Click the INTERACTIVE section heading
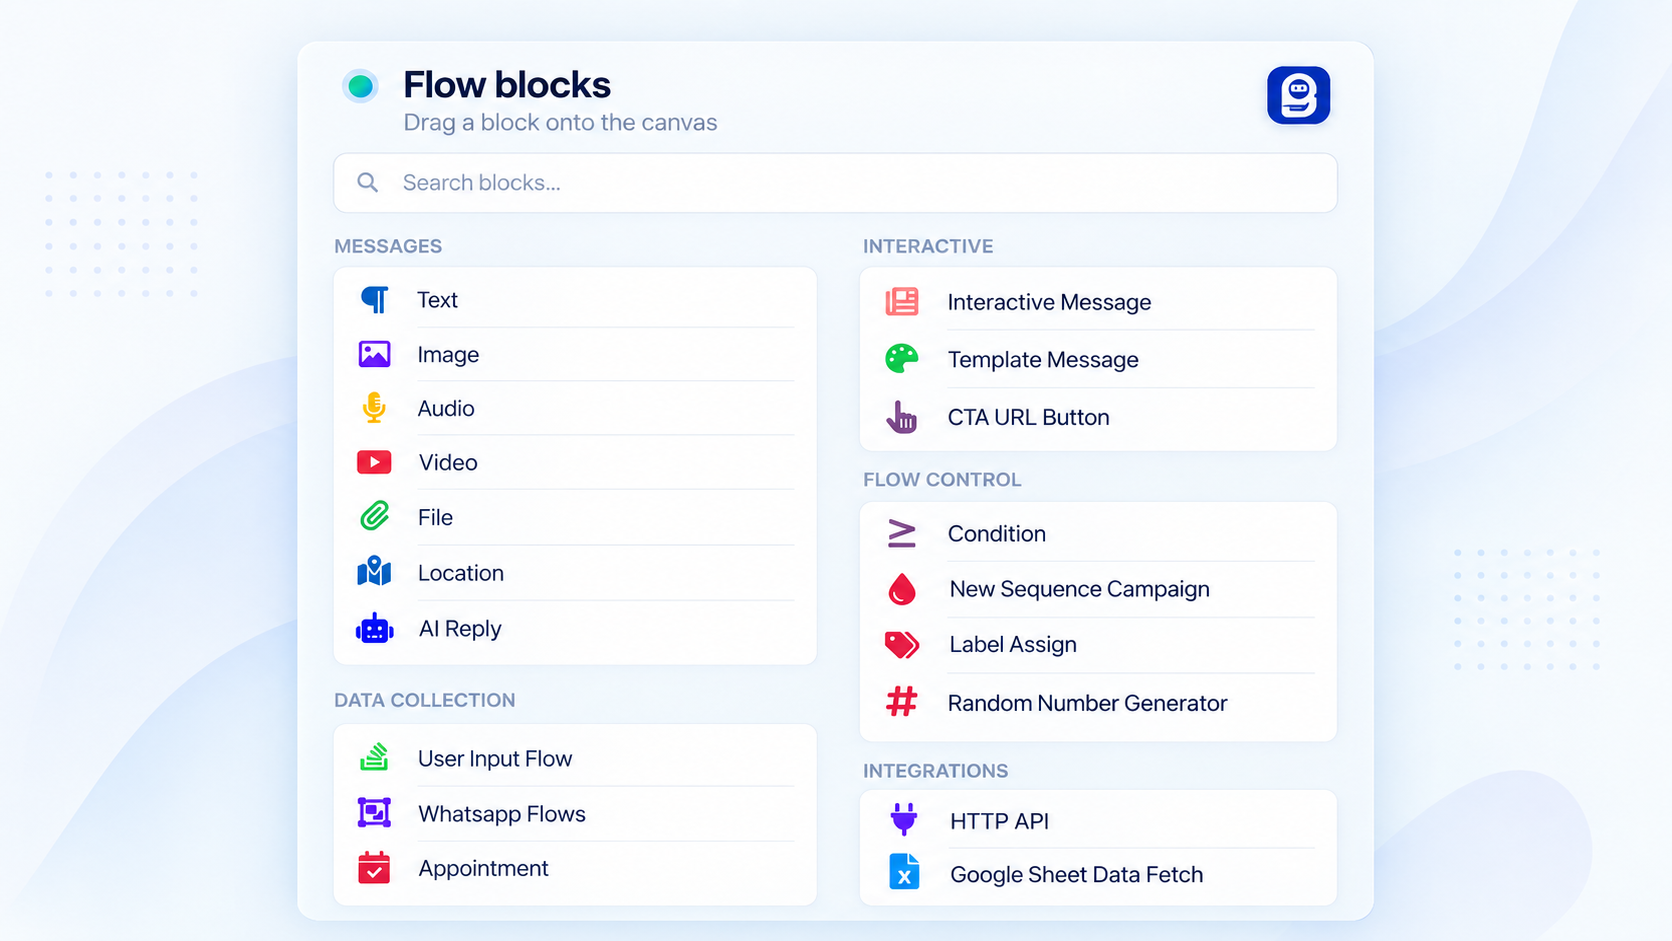This screenshot has height=941, width=1672. (928, 246)
